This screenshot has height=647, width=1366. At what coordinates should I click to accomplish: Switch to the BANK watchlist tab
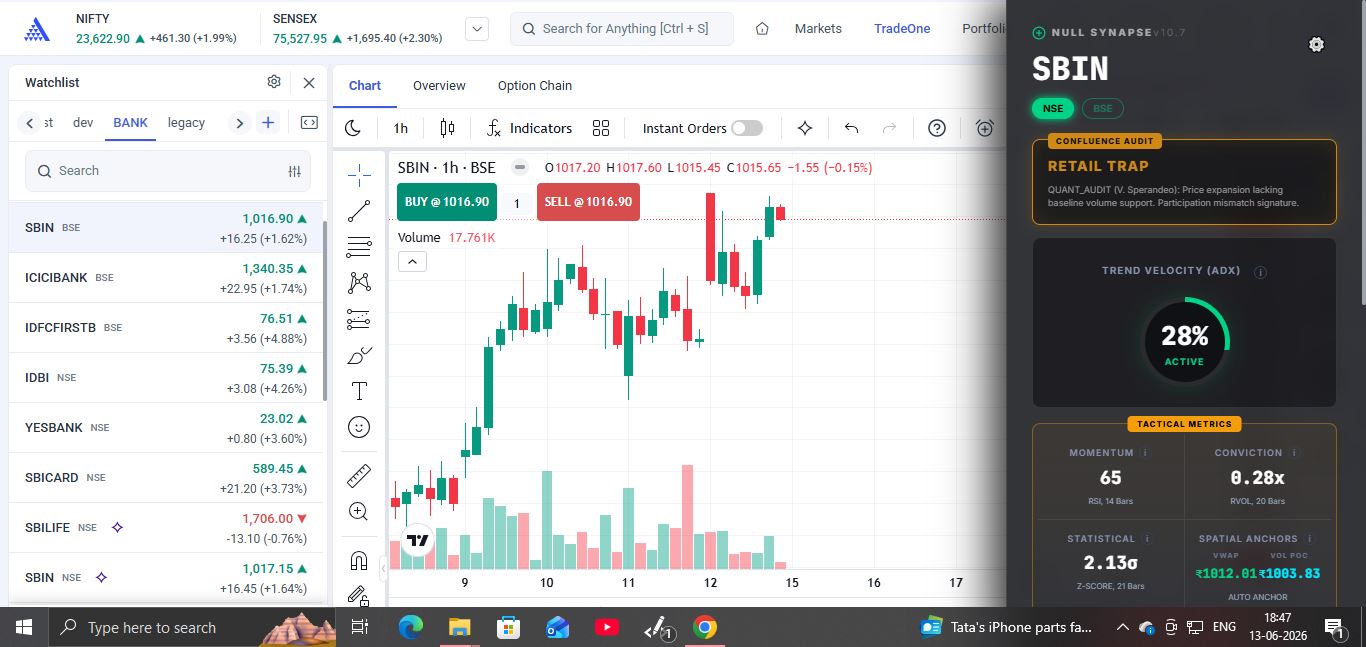click(130, 123)
